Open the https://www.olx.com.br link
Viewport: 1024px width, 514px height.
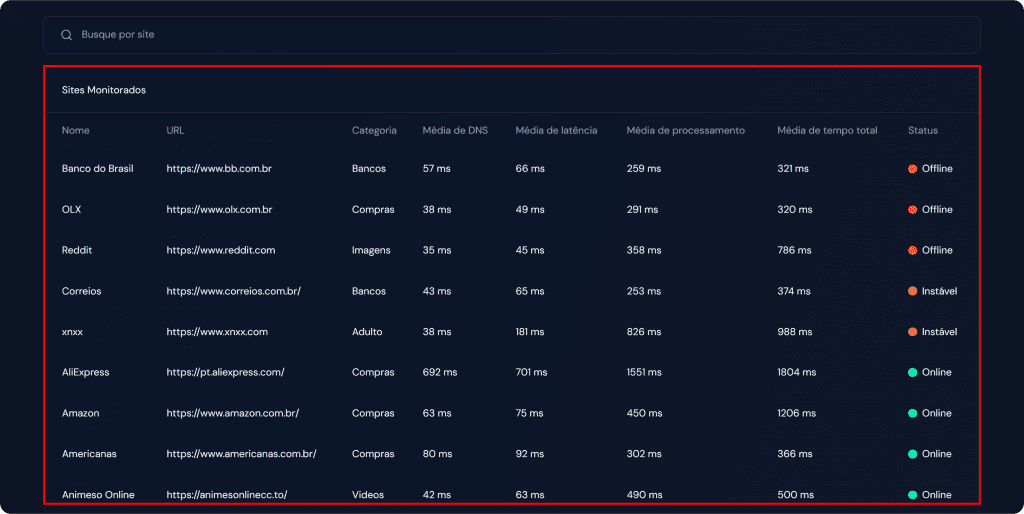tap(219, 210)
